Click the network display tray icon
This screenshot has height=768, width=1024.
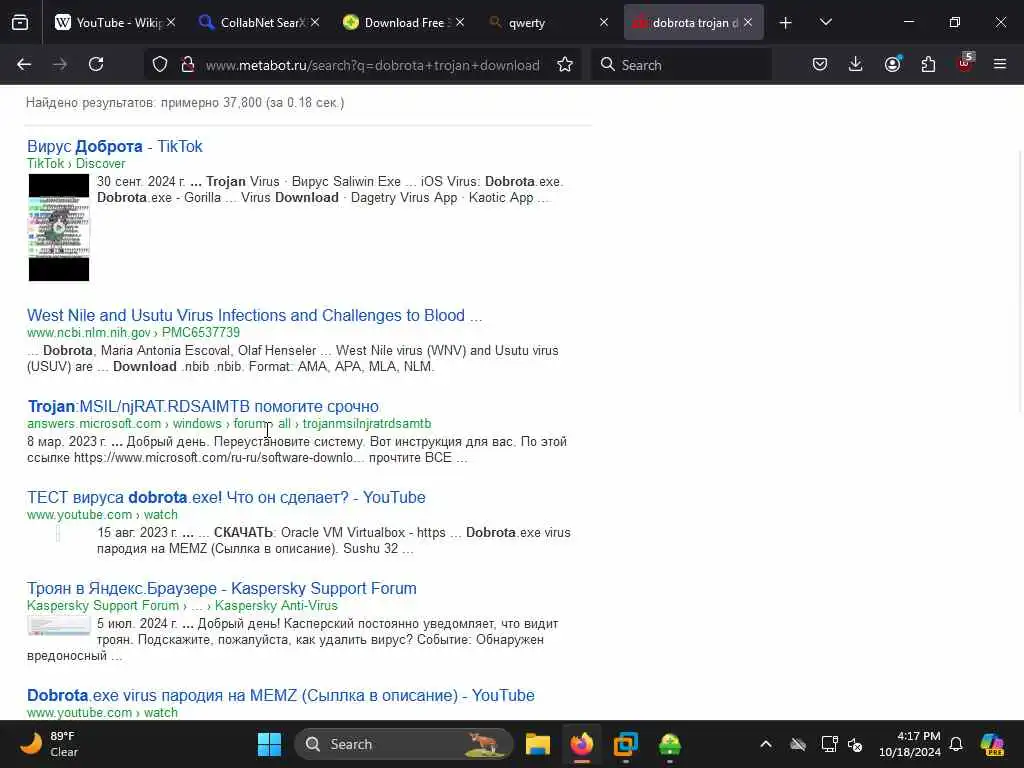pyautogui.click(x=829, y=744)
